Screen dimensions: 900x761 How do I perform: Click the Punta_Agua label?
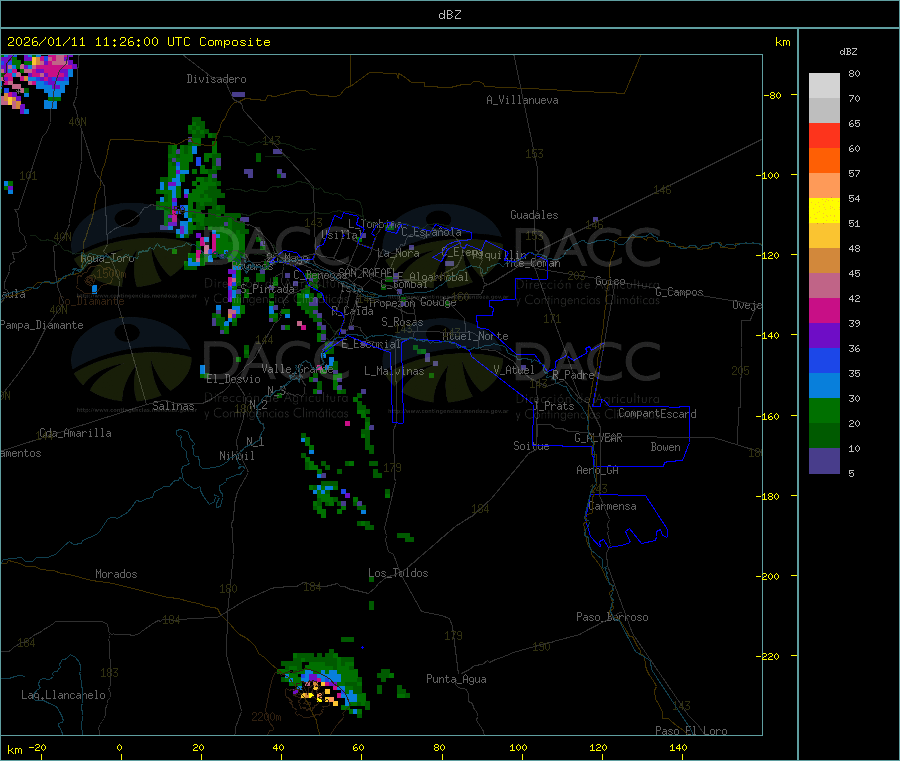456,679
